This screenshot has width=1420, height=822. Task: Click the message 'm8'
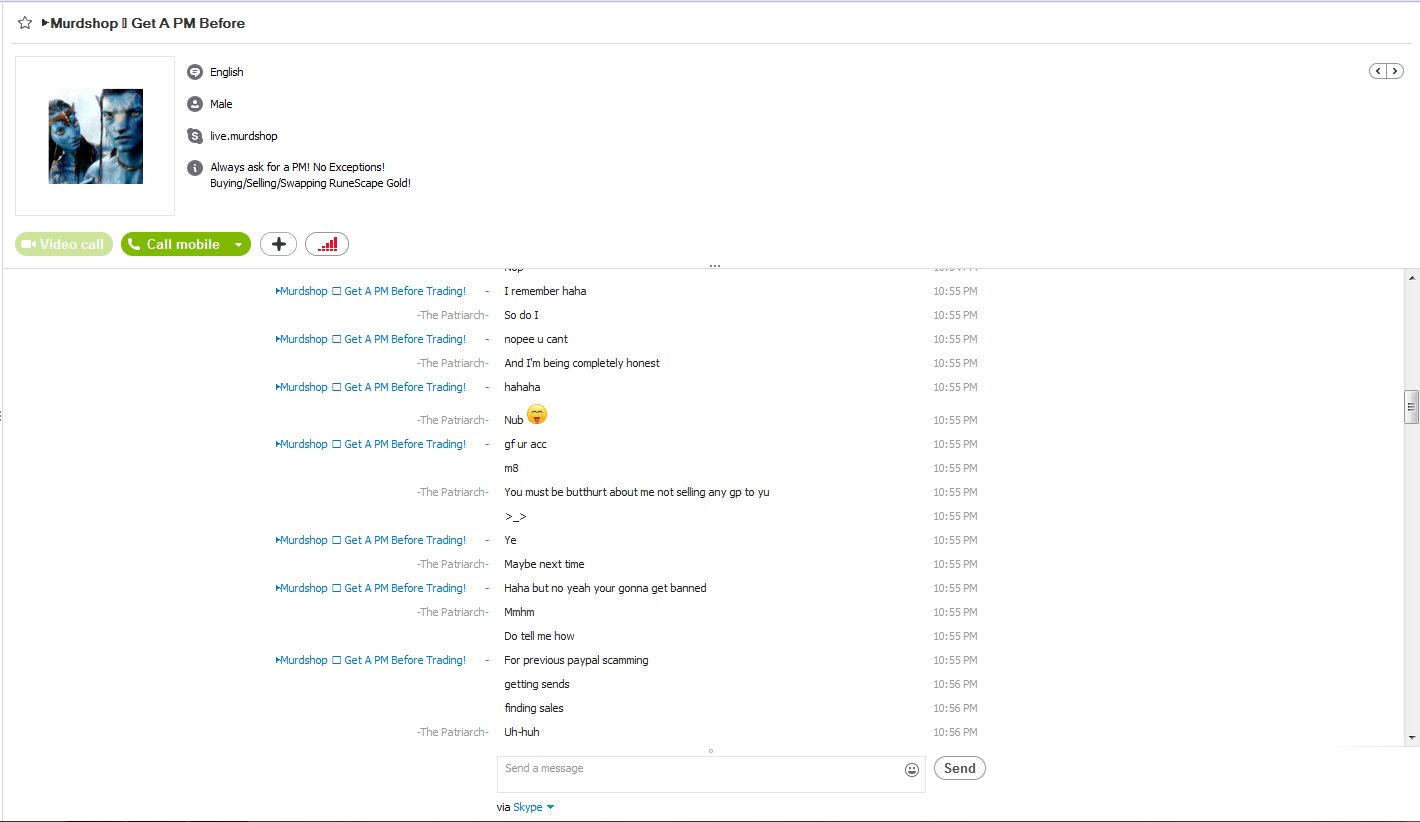(511, 468)
